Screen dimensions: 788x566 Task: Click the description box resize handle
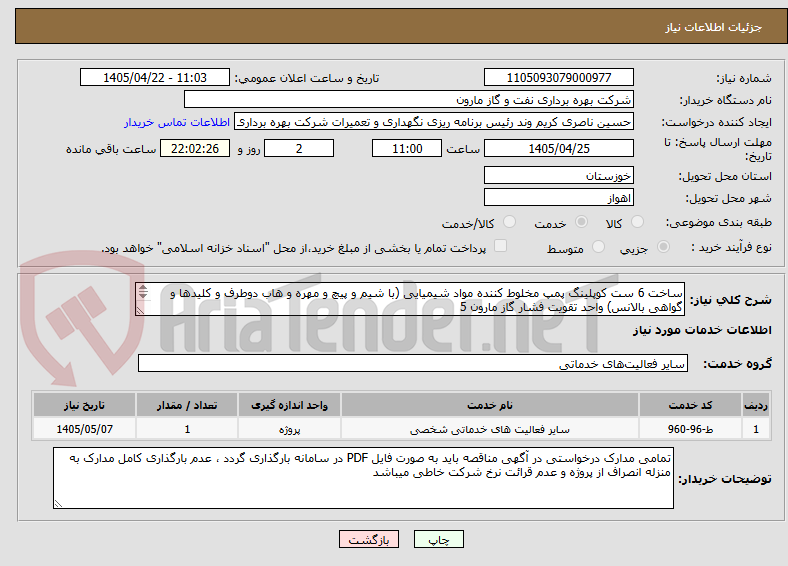coord(140,311)
